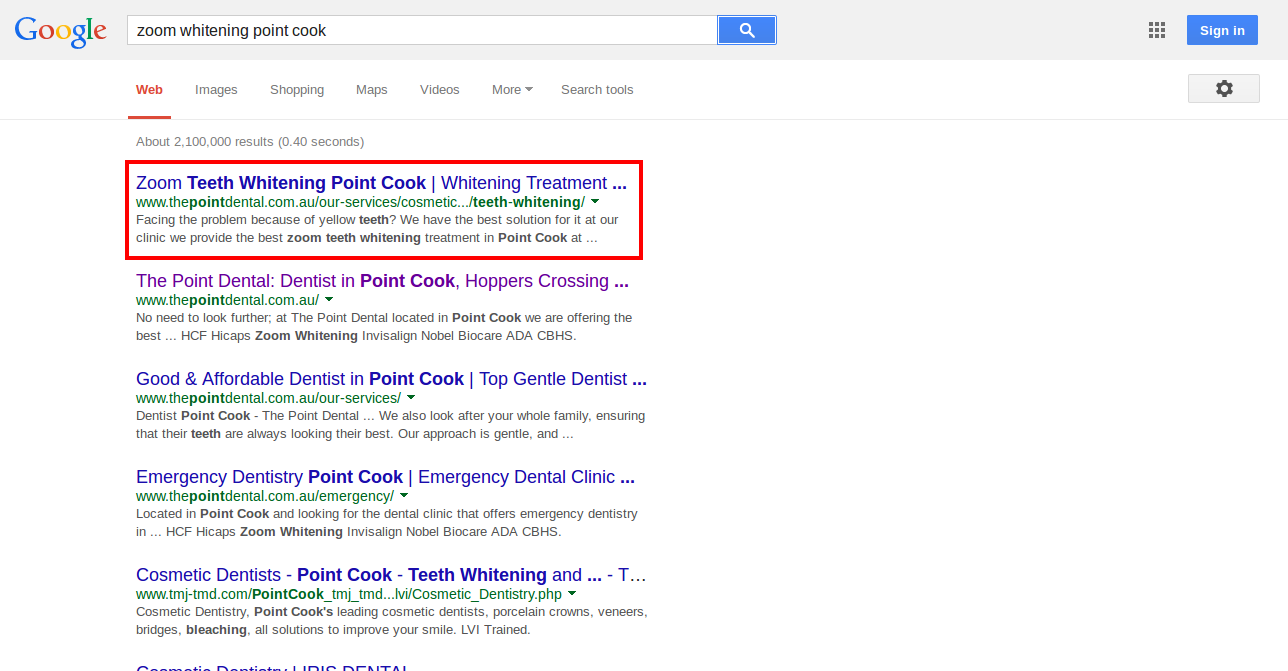This screenshot has width=1288, height=671.
Task: Click snippet starting 'Facing the problem because'
Action: click(377, 229)
